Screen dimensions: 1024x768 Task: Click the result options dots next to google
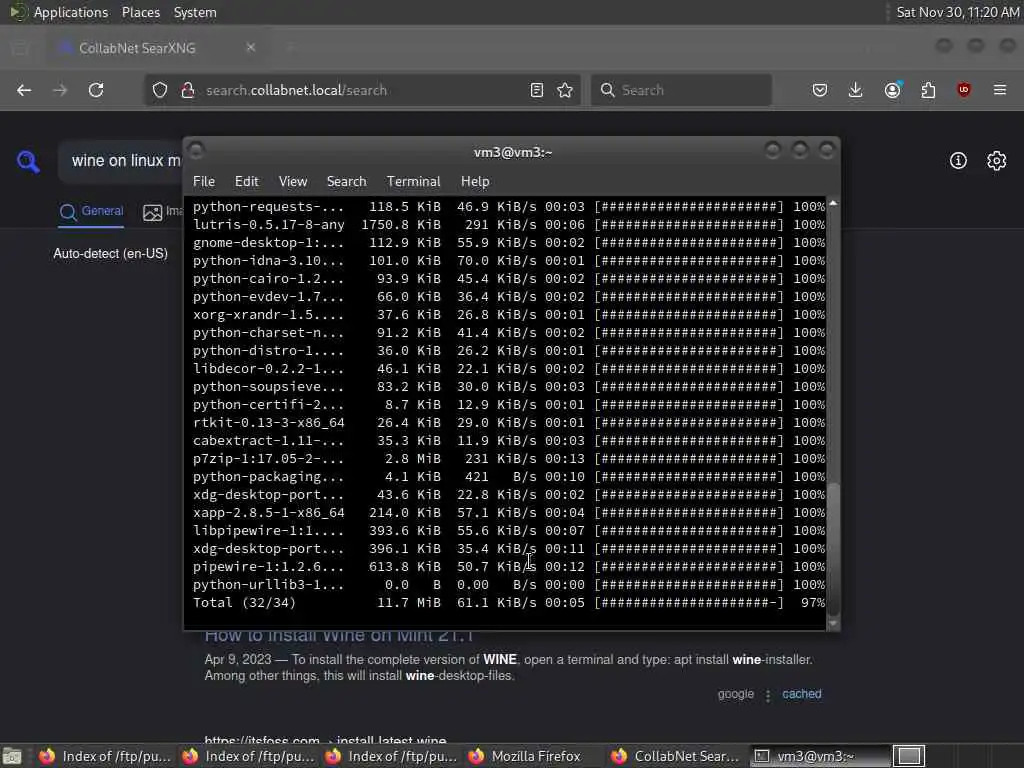click(x=768, y=696)
